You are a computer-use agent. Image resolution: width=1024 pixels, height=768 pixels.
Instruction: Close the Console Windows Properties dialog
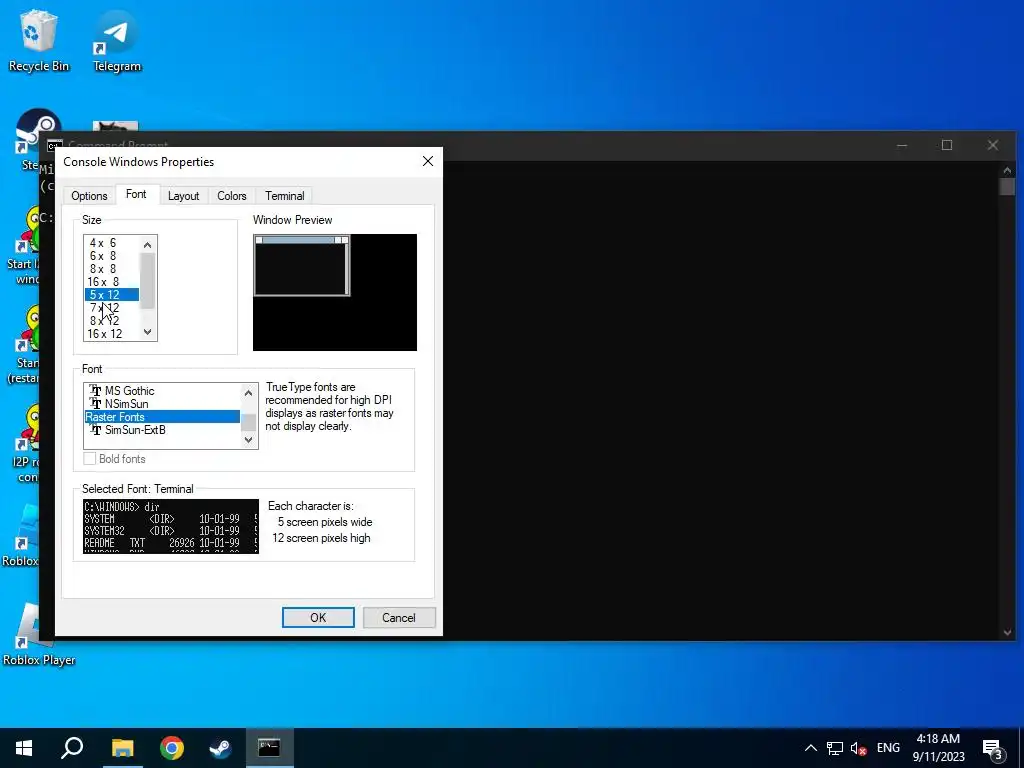(x=428, y=161)
